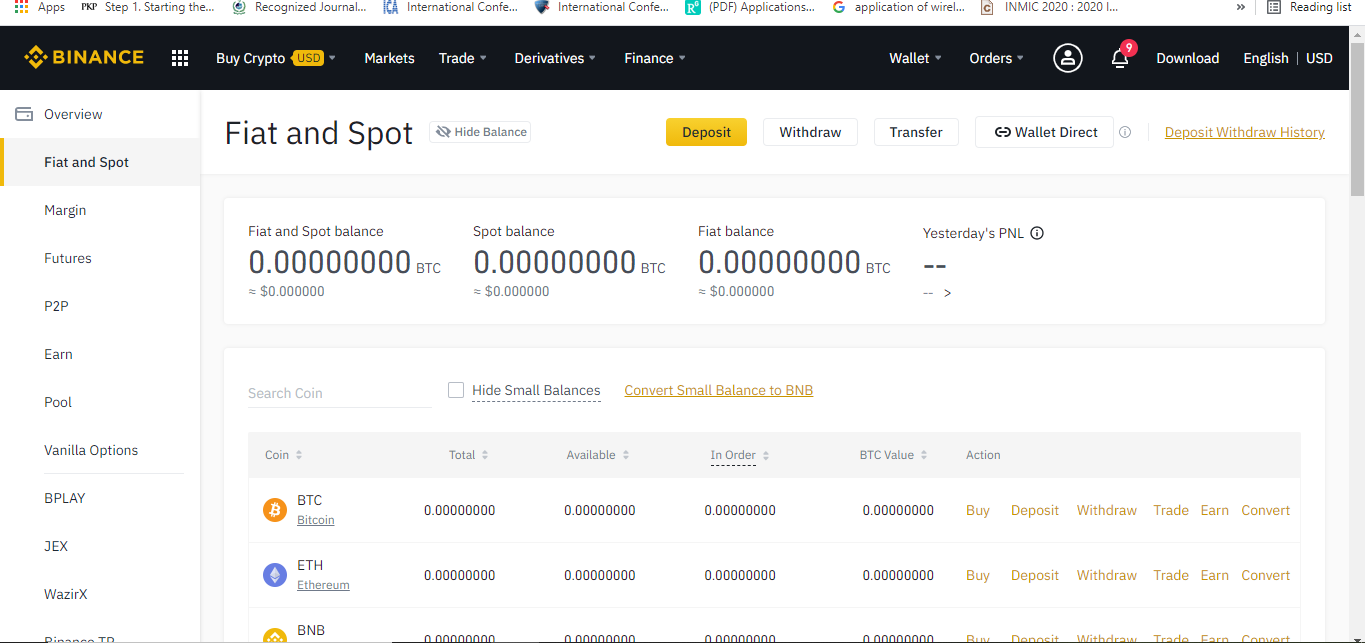Click Trade in the BTC row

[x=1170, y=510]
